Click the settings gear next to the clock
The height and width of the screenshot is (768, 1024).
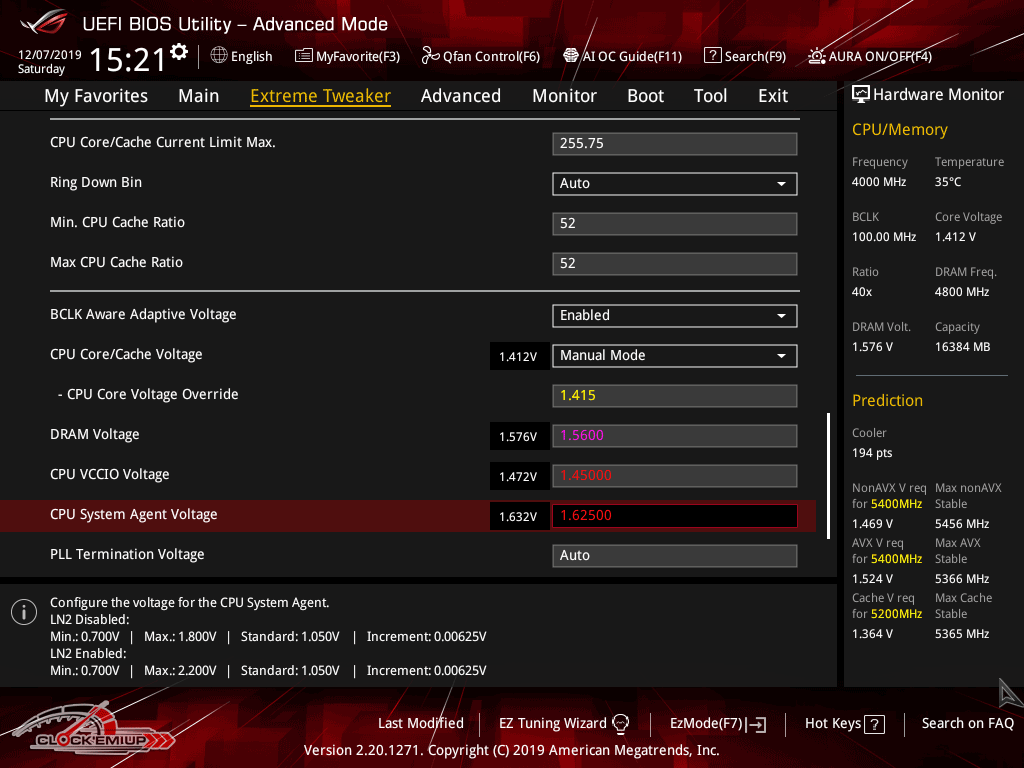click(179, 51)
